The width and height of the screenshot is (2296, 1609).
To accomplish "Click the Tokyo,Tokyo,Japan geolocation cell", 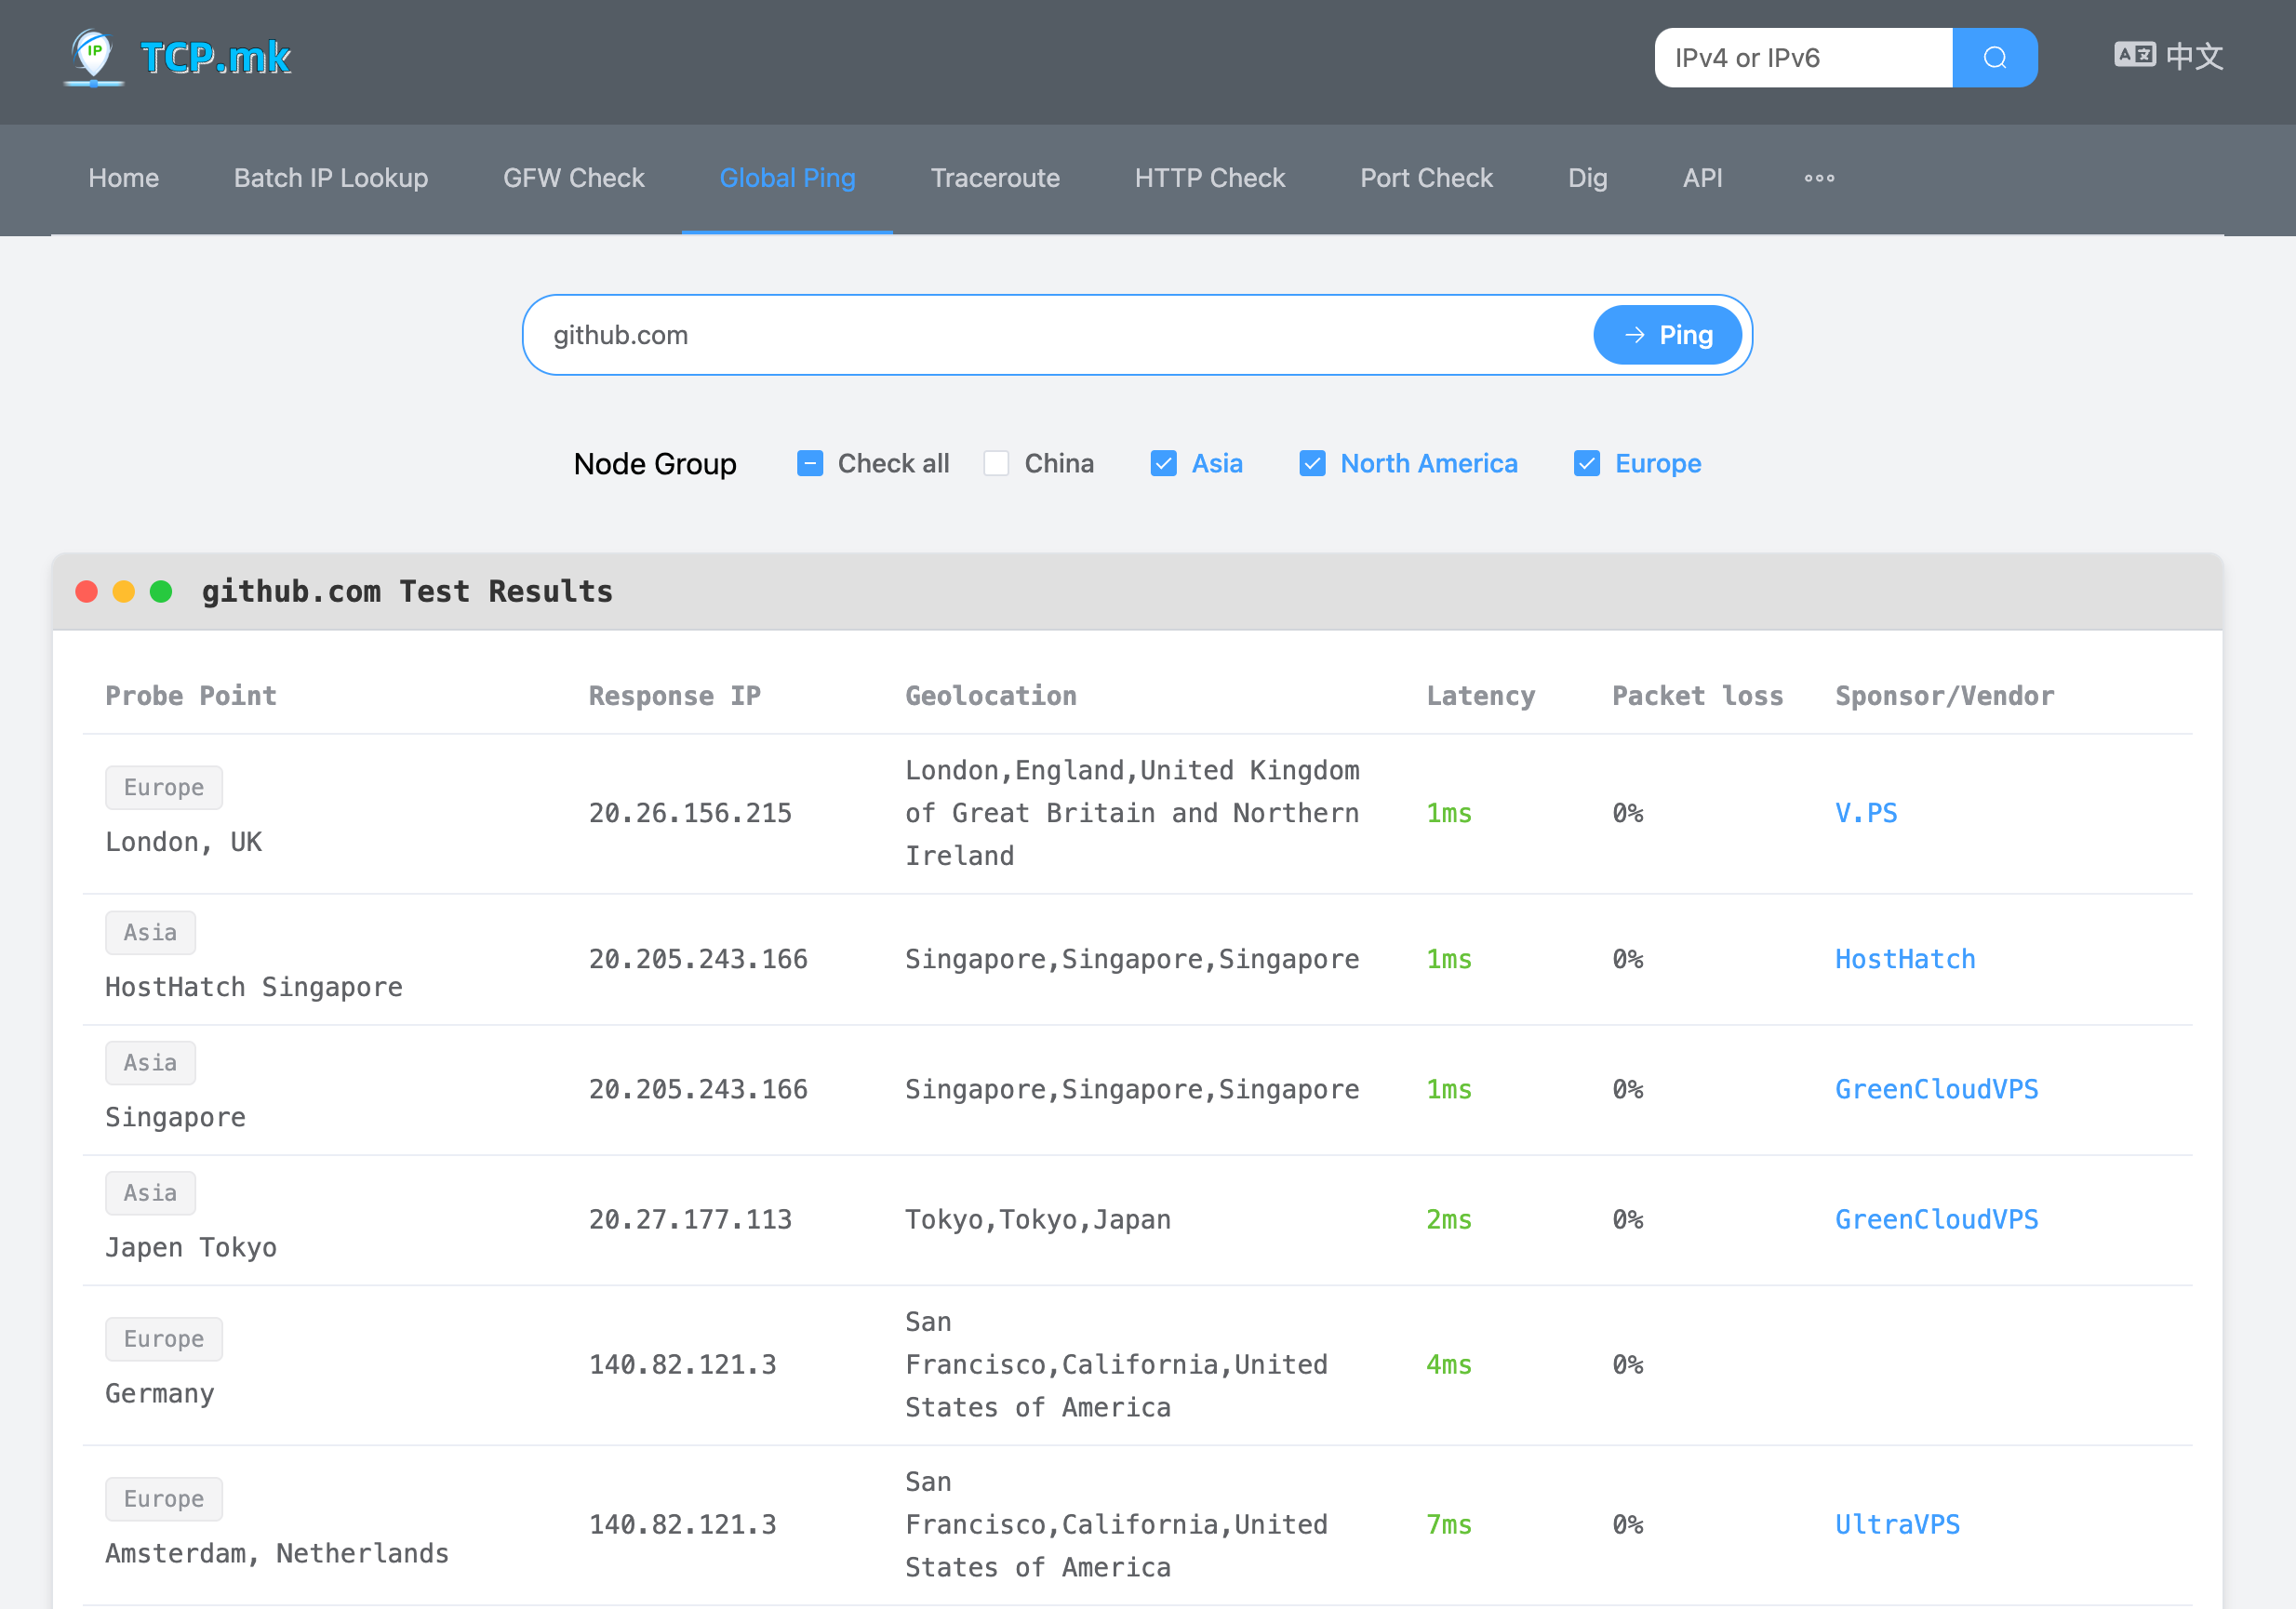I will (1038, 1219).
